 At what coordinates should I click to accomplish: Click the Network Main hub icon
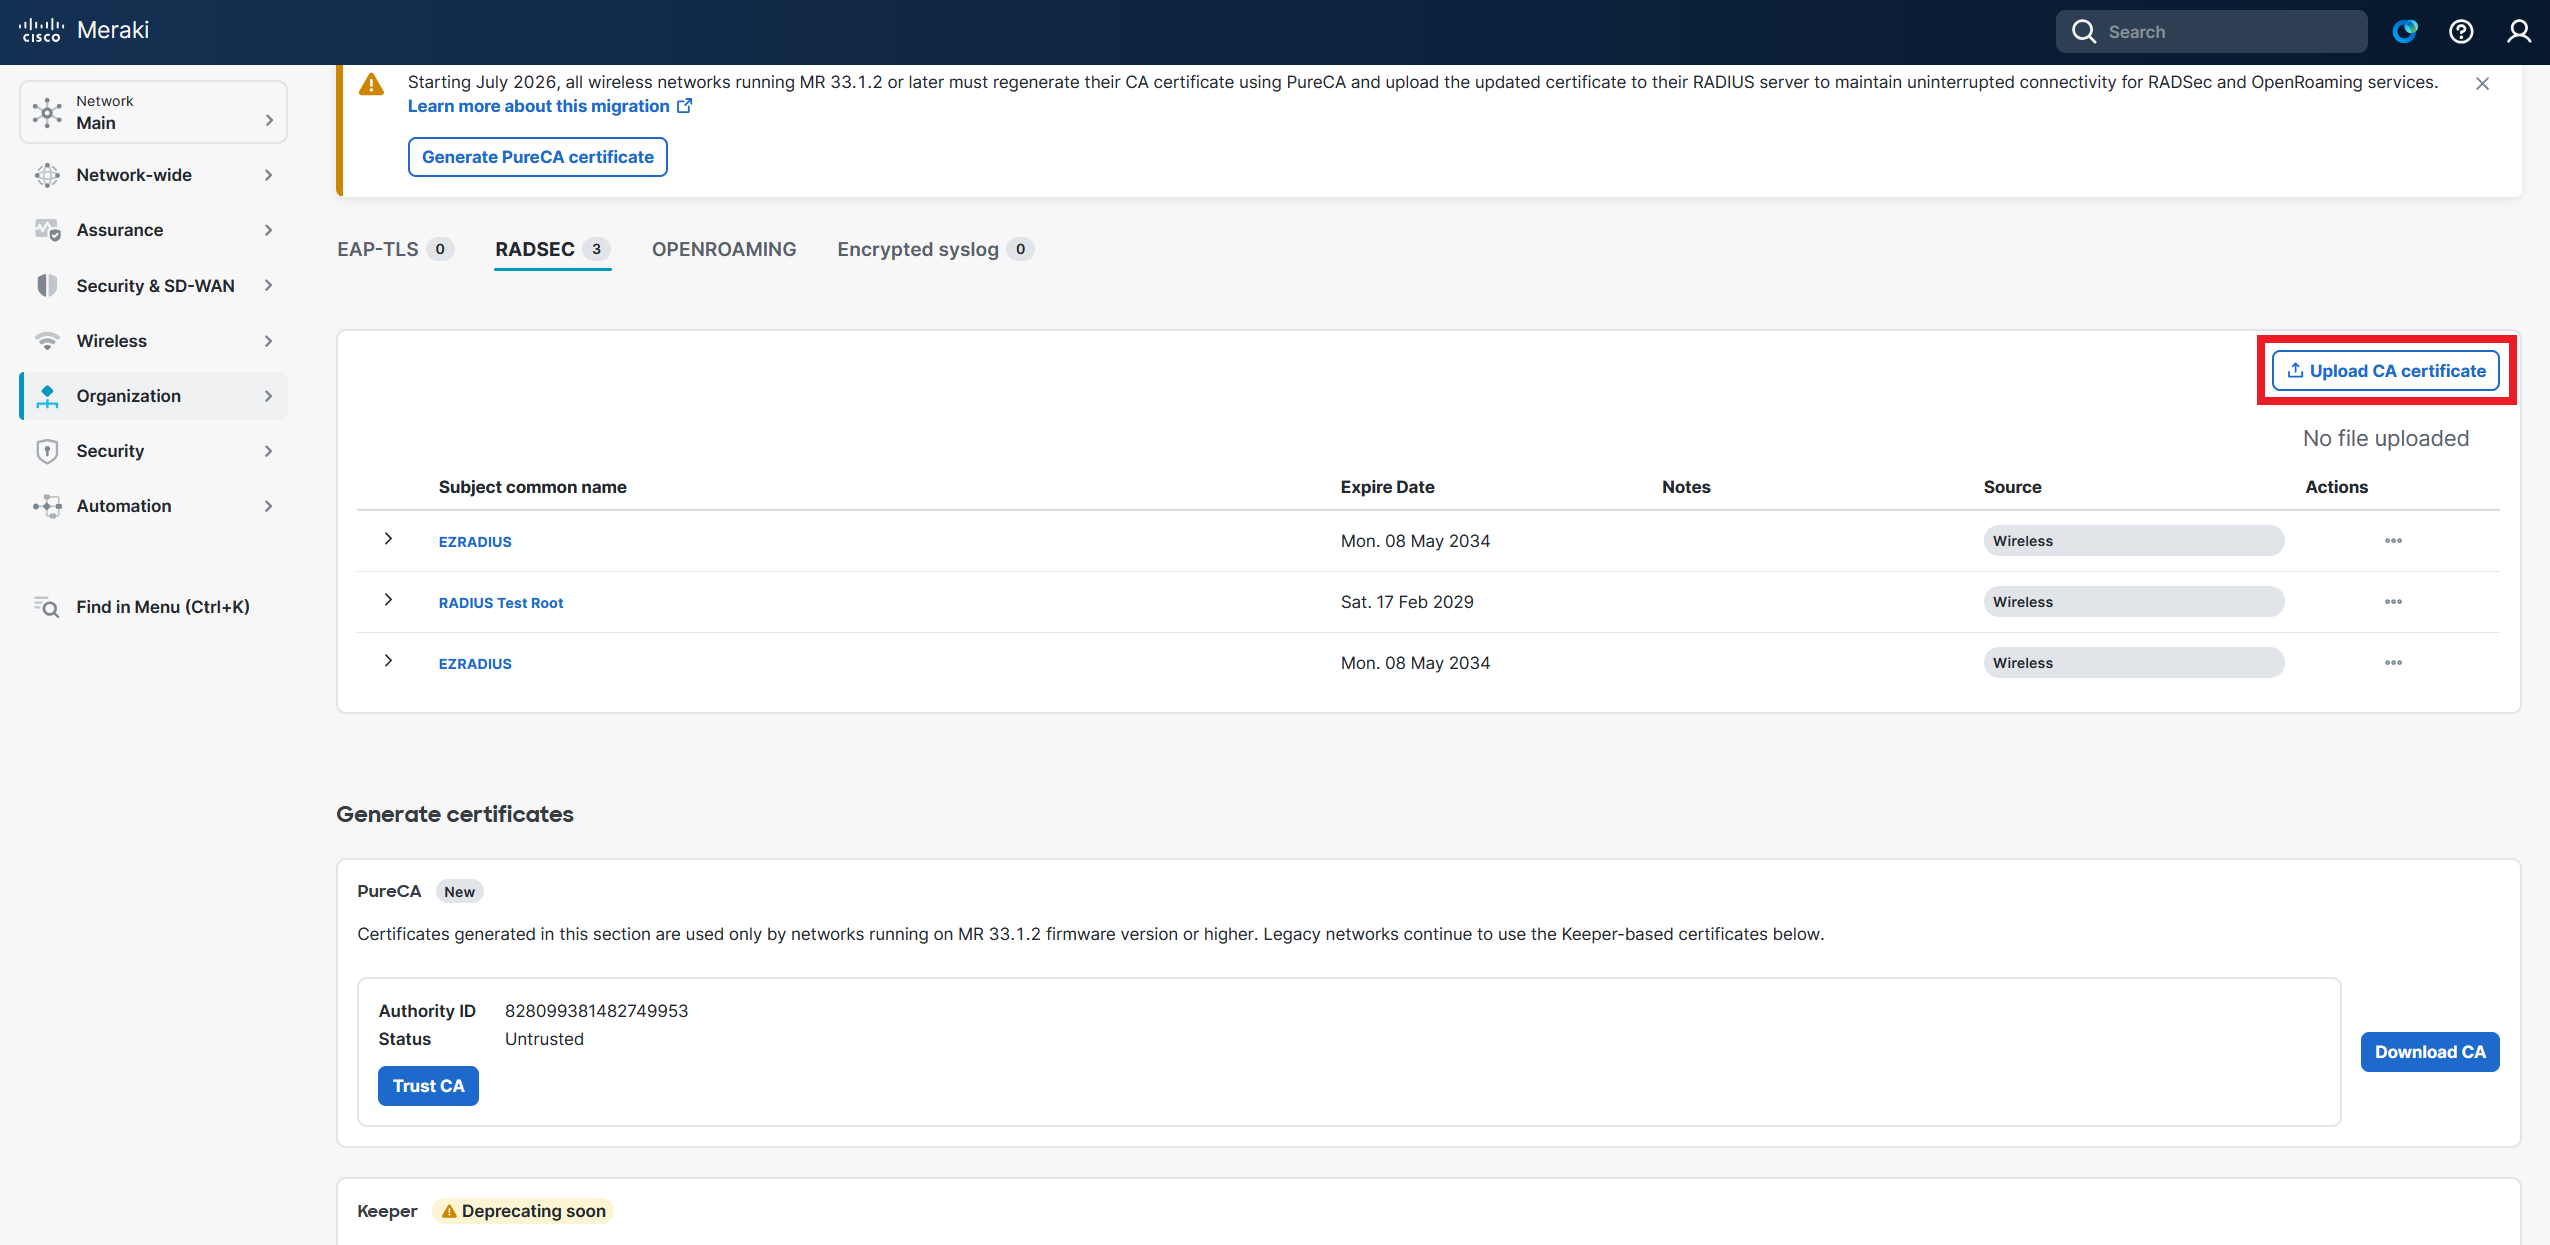(47, 112)
